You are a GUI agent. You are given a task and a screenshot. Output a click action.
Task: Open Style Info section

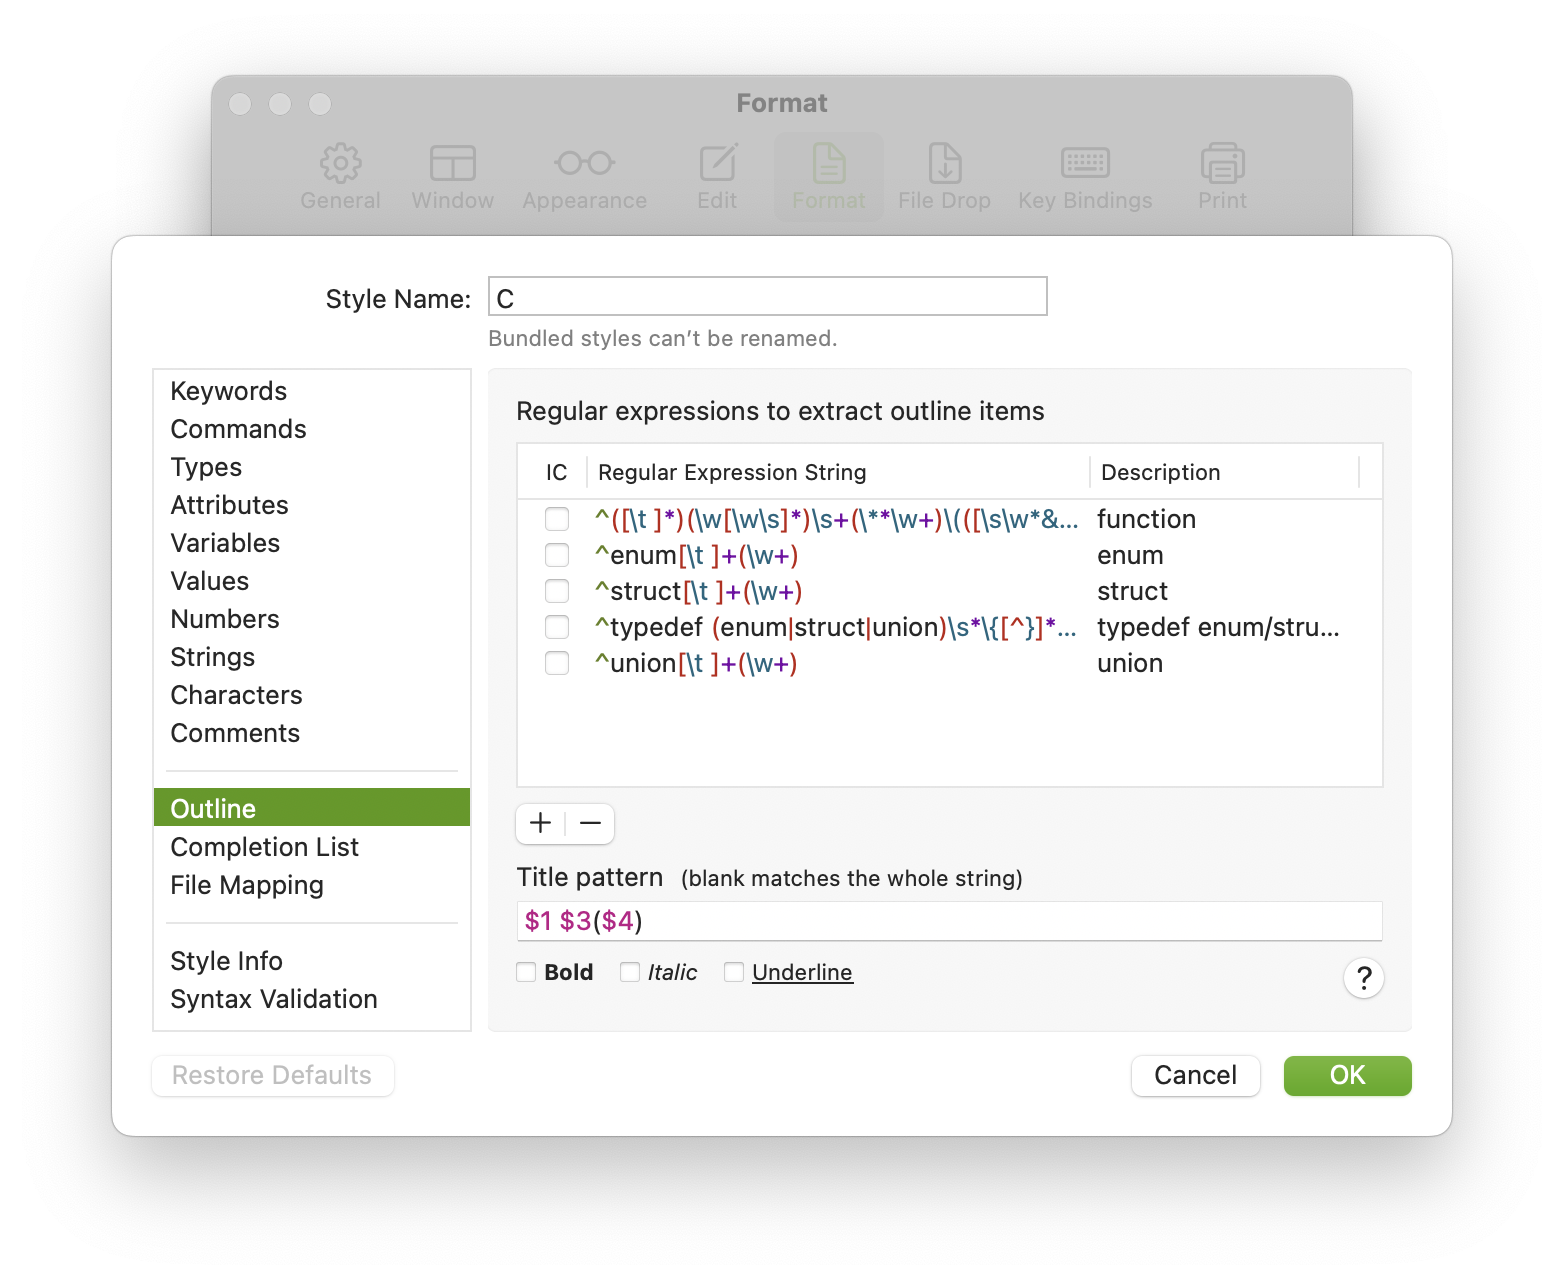(312, 961)
